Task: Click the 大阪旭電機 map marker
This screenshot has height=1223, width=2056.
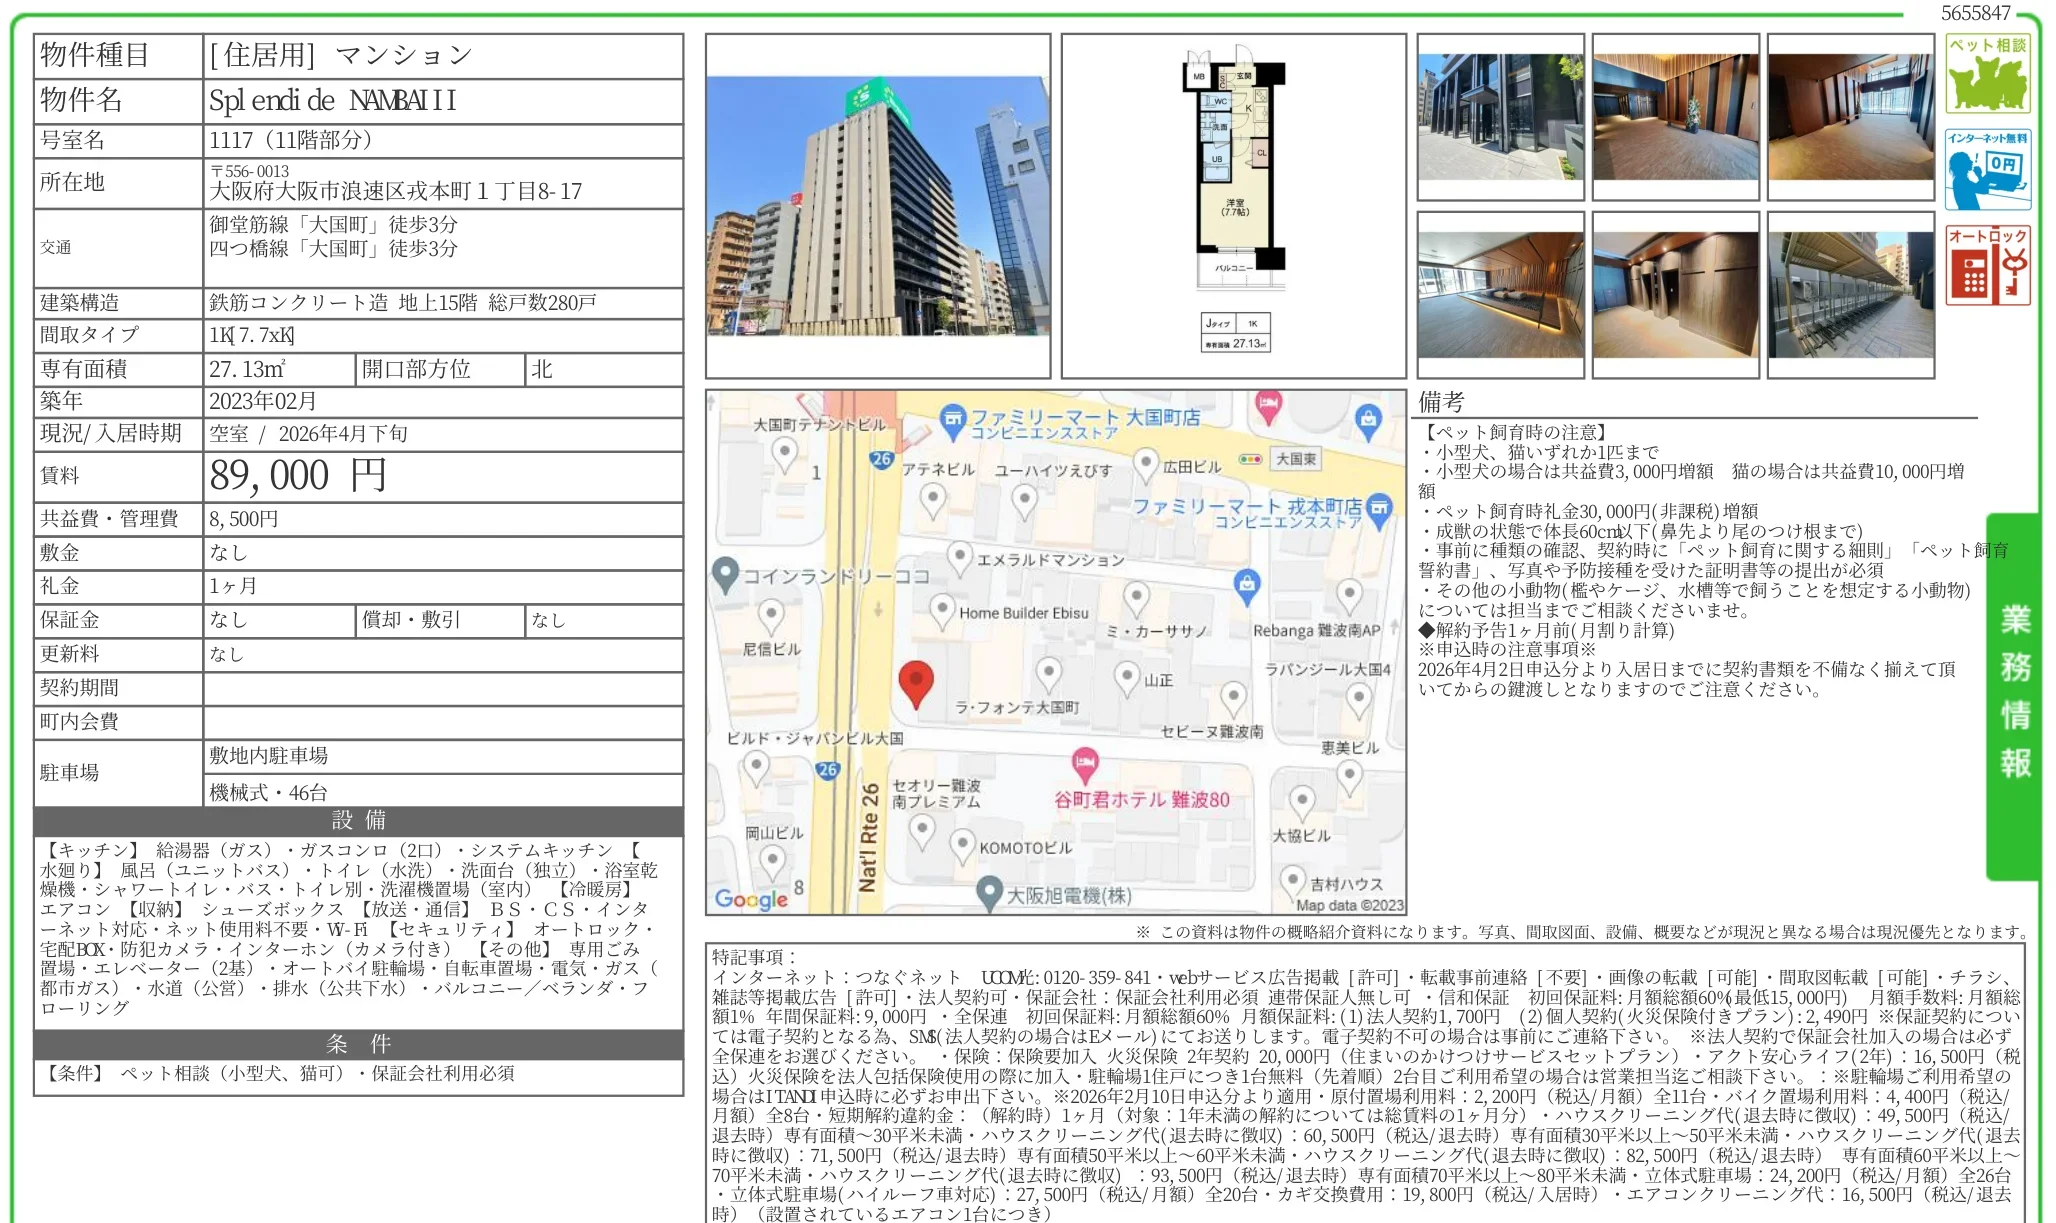Action: pos(989,889)
